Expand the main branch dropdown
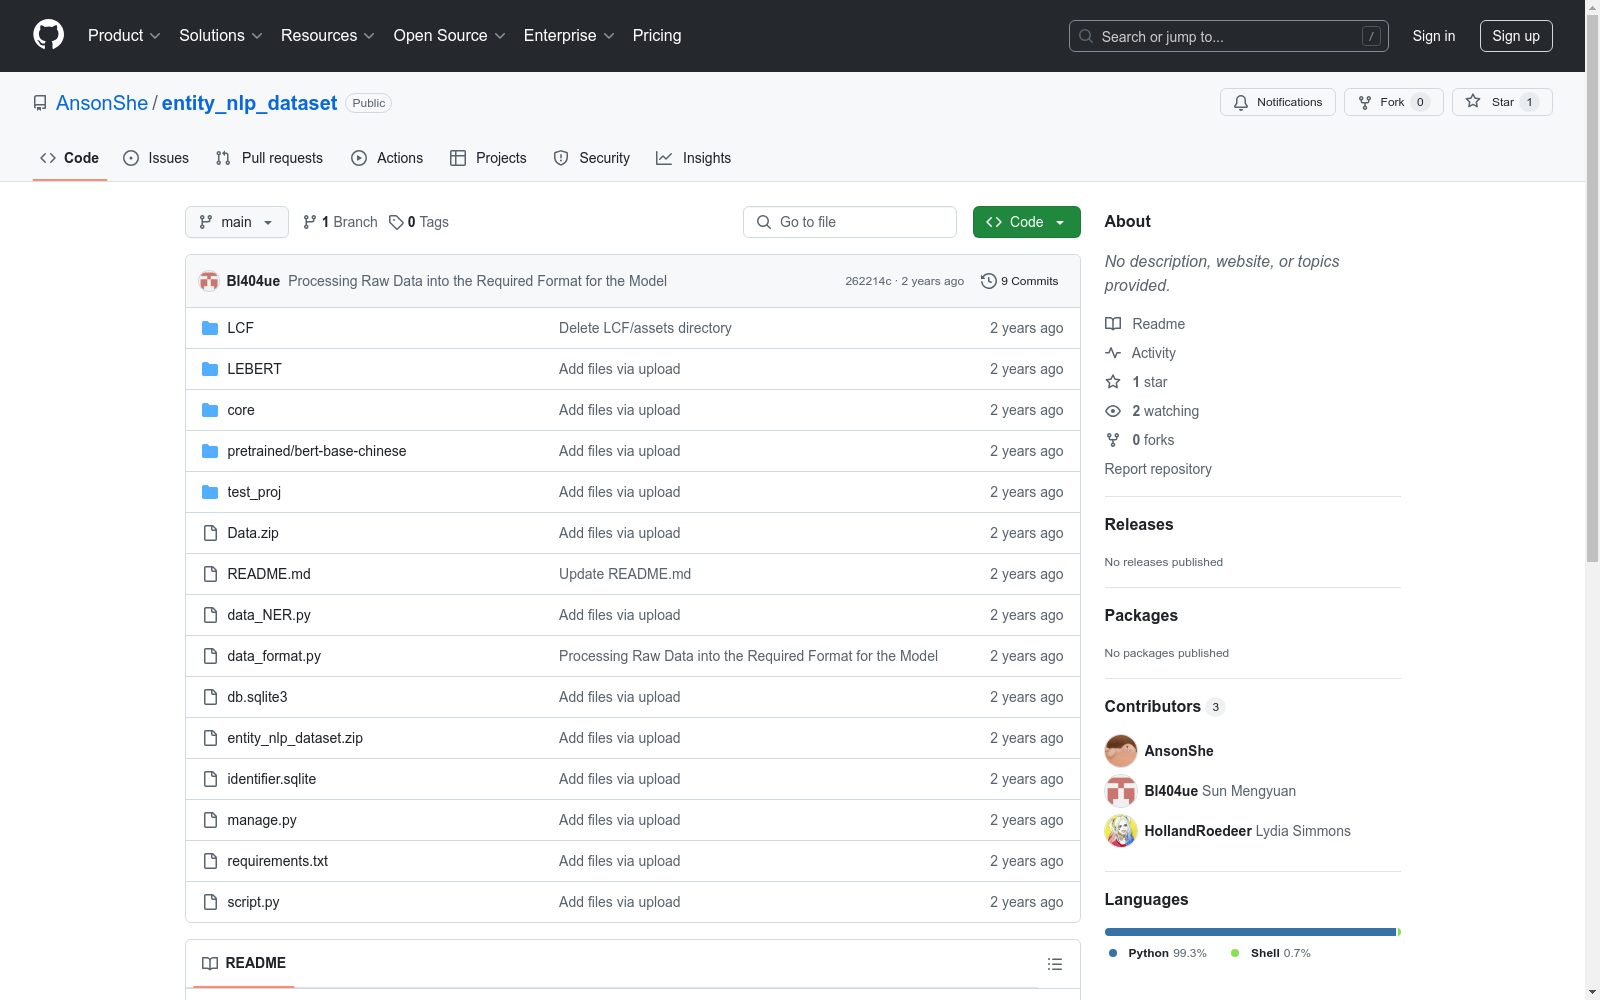 (x=236, y=222)
